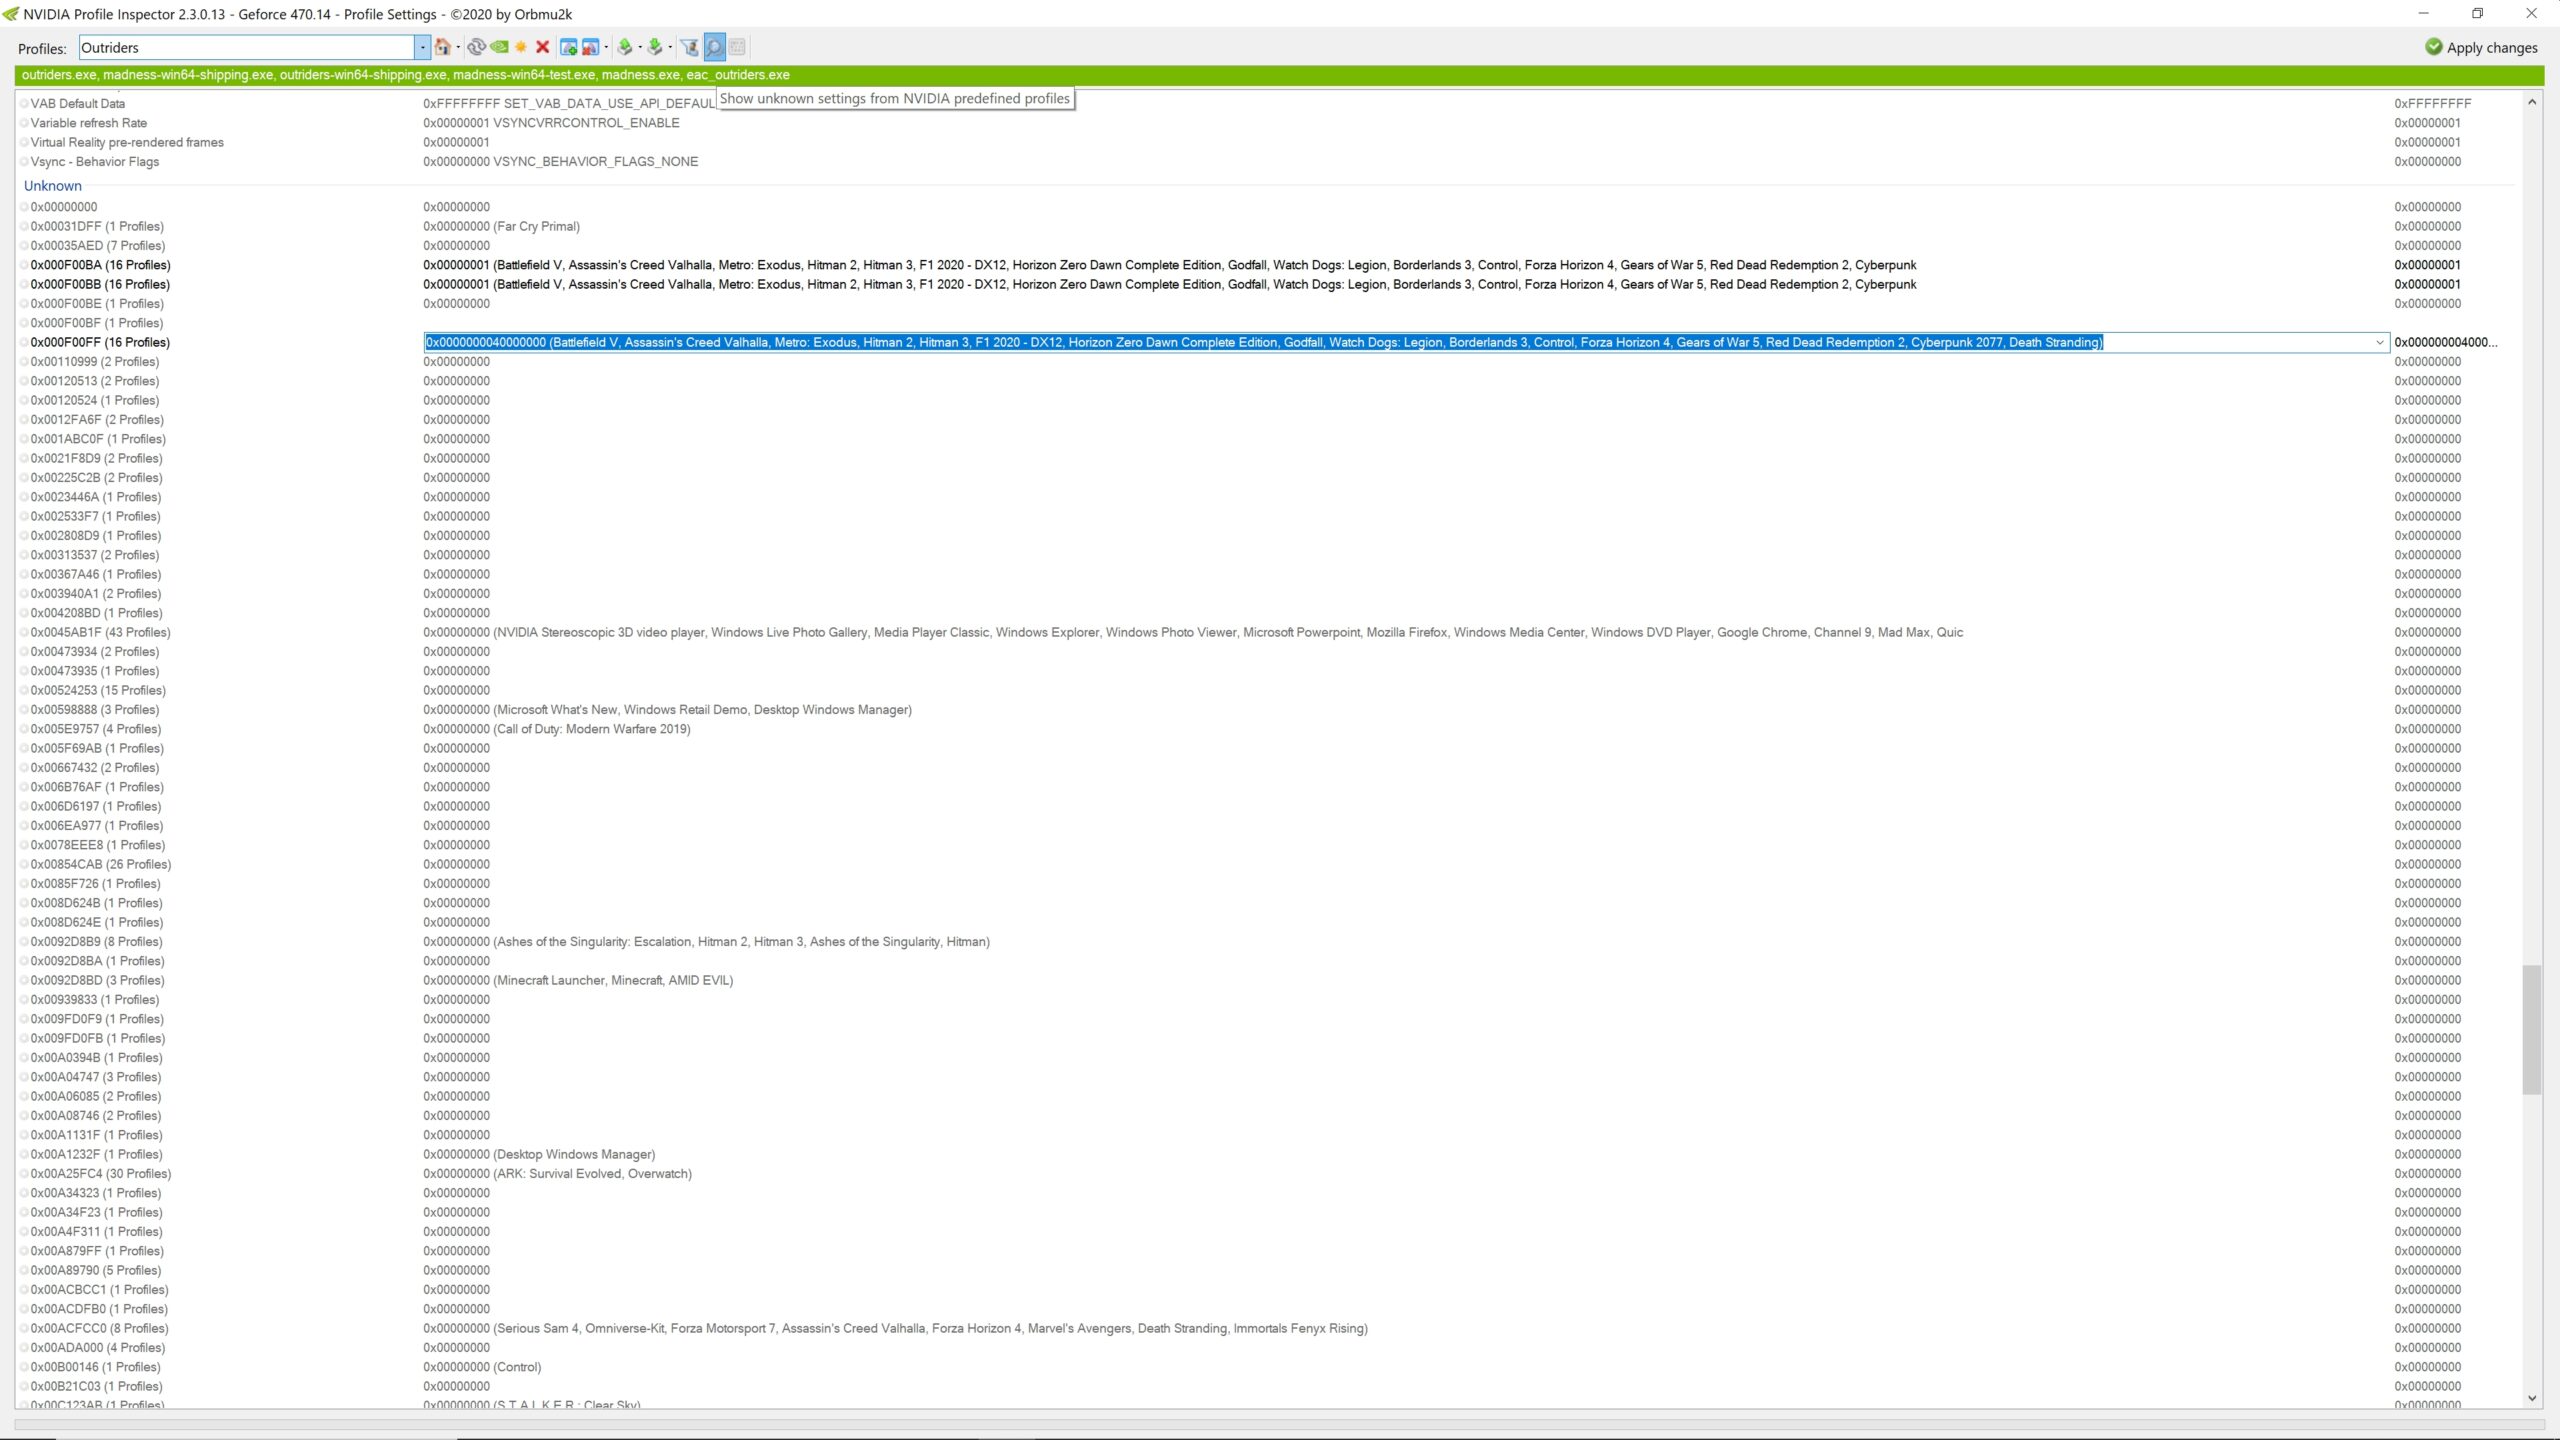Click the import profiles icon

[x=655, y=47]
